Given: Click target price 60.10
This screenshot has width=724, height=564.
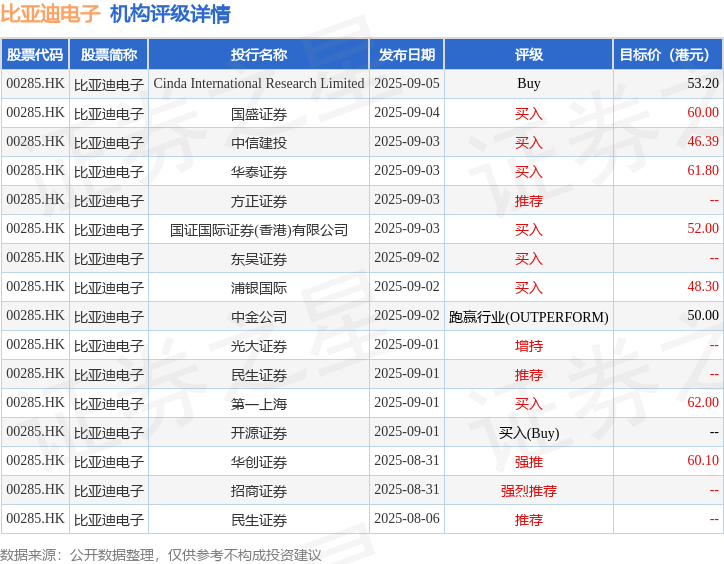Looking at the screenshot, I should pyautogui.click(x=703, y=461).
